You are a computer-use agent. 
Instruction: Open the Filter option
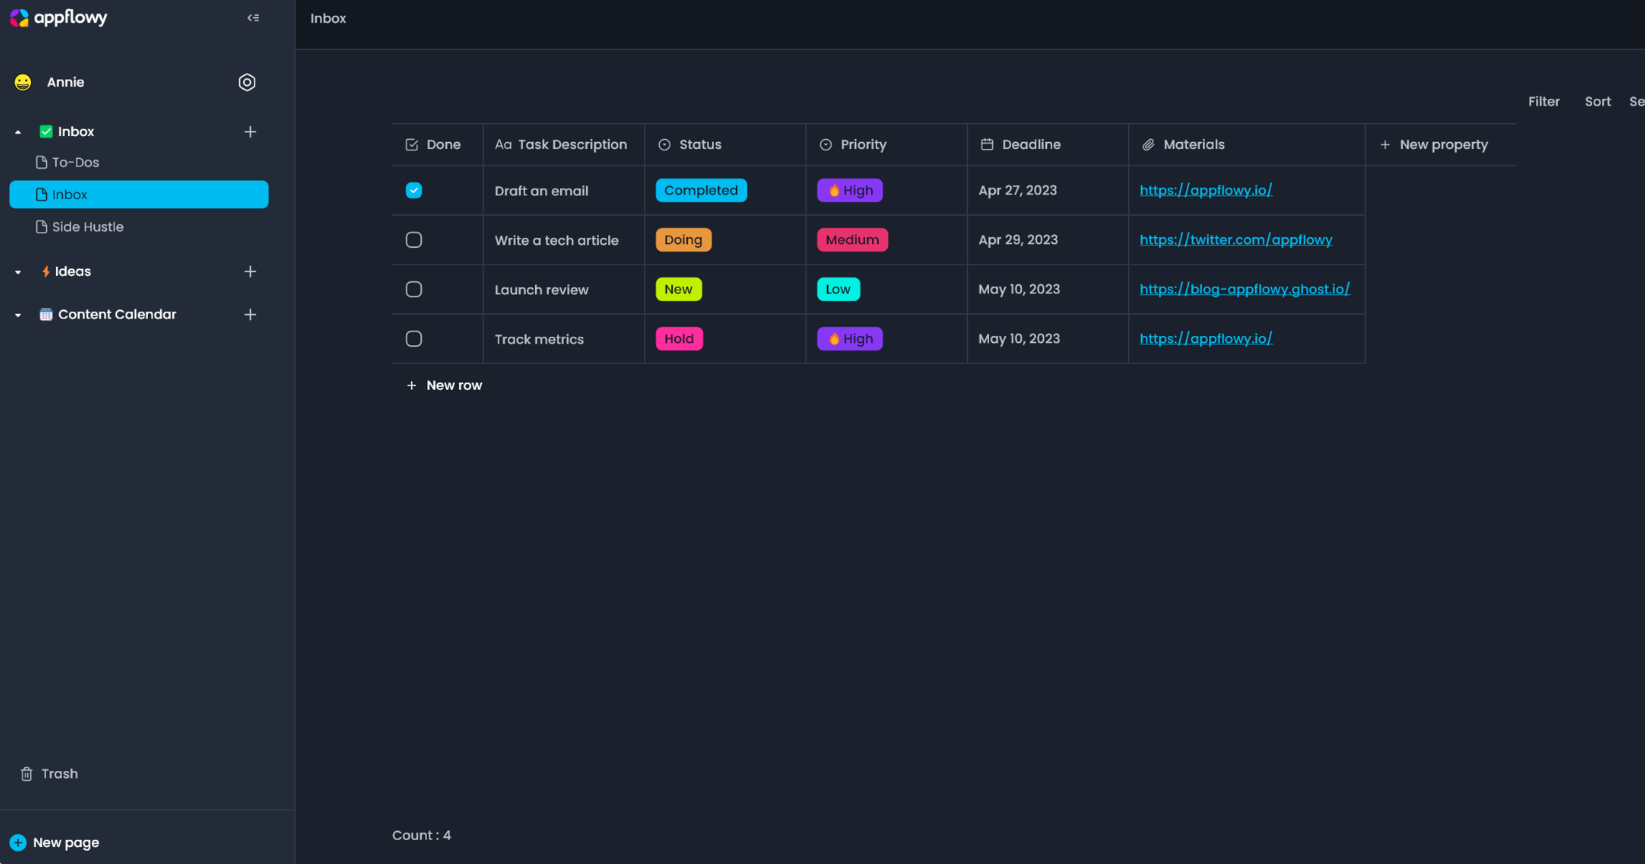click(1543, 102)
